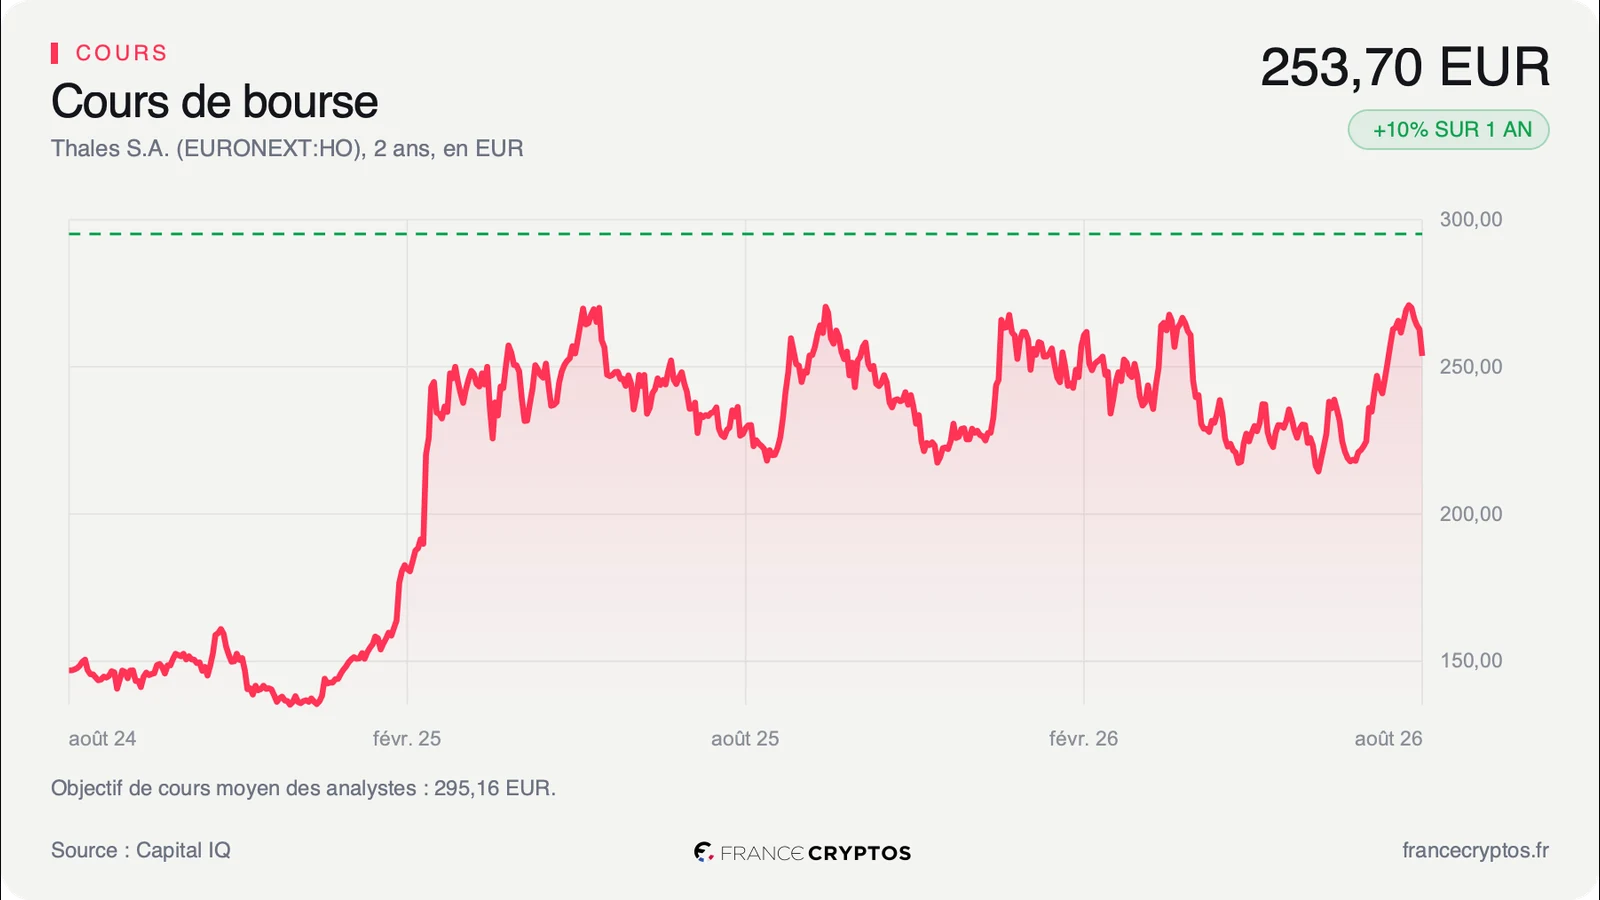
Task: Click the green dashed analyst target line
Action: [x=745, y=234]
